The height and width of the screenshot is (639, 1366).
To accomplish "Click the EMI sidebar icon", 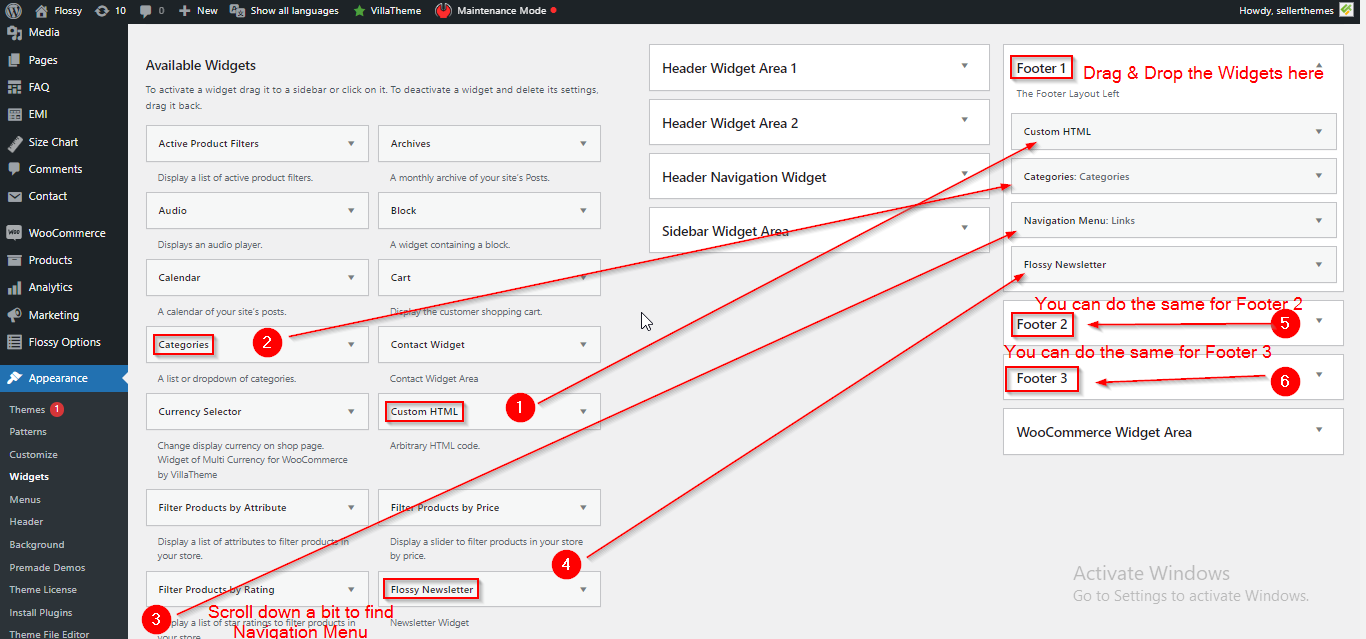I will click(14, 114).
